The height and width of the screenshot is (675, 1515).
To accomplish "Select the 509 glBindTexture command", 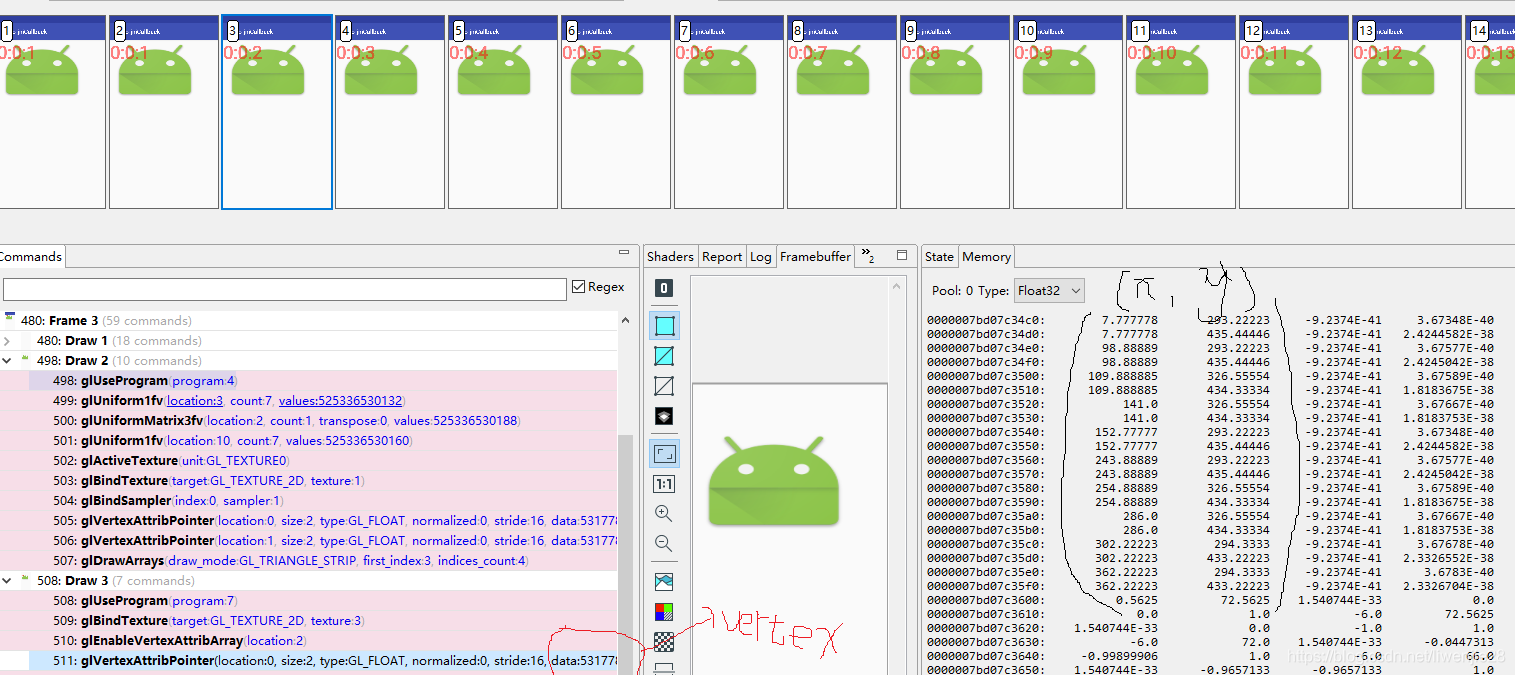I will pos(308,621).
